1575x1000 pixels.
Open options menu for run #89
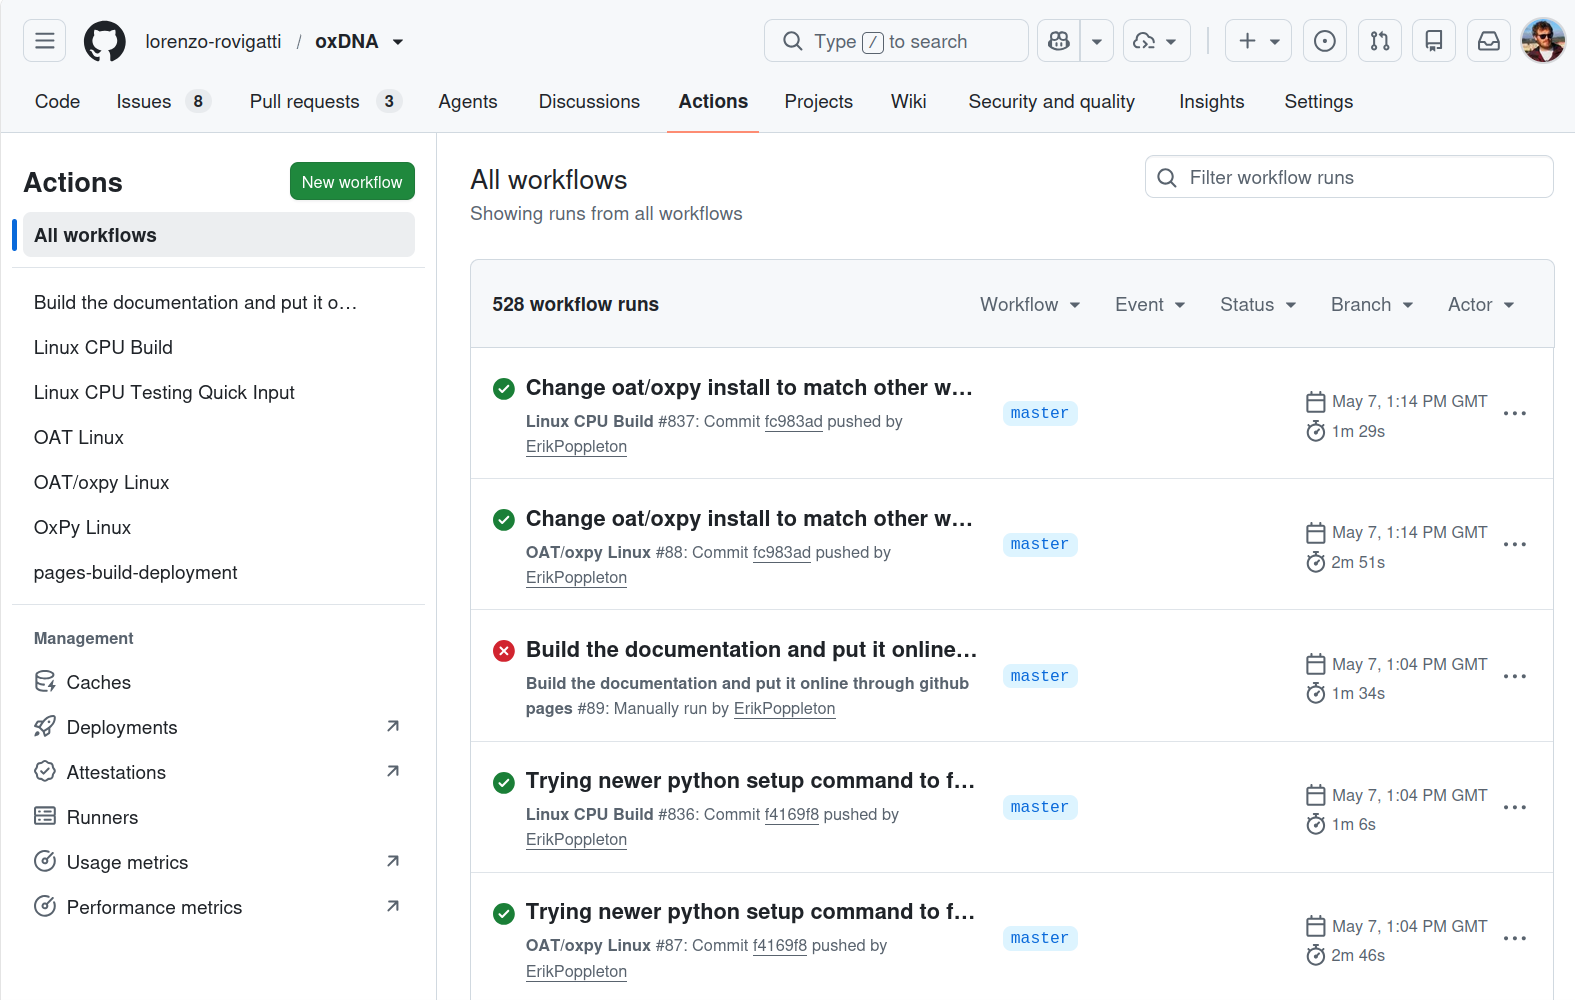[x=1515, y=676]
